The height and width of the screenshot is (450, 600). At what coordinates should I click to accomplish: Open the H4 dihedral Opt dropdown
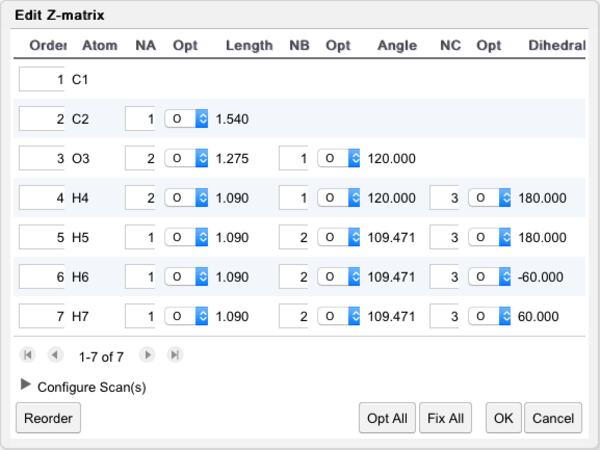point(492,198)
